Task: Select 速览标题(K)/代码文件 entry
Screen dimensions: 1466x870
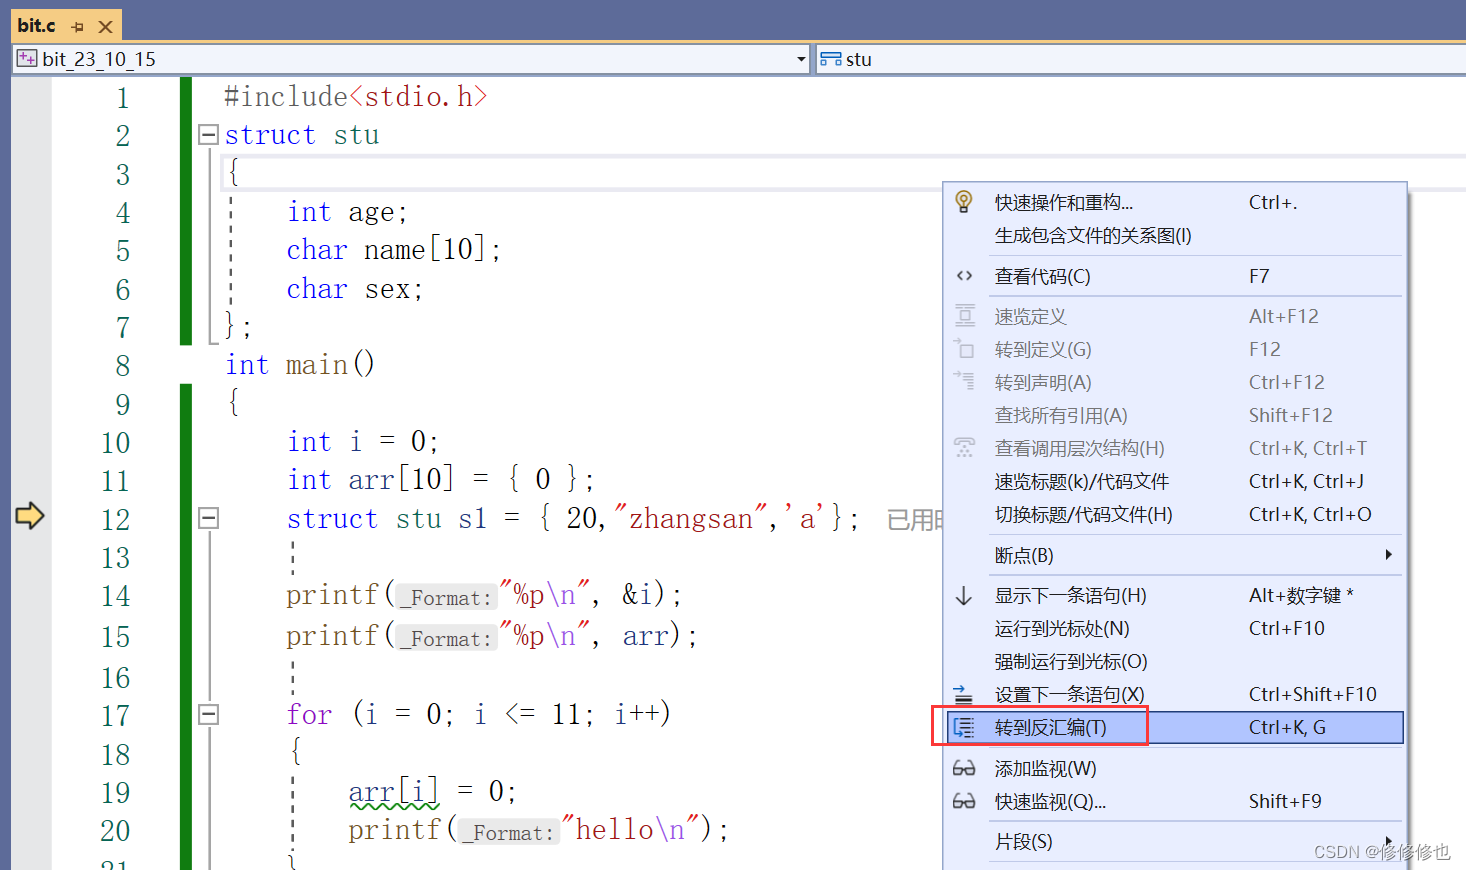Action: 1175,481
